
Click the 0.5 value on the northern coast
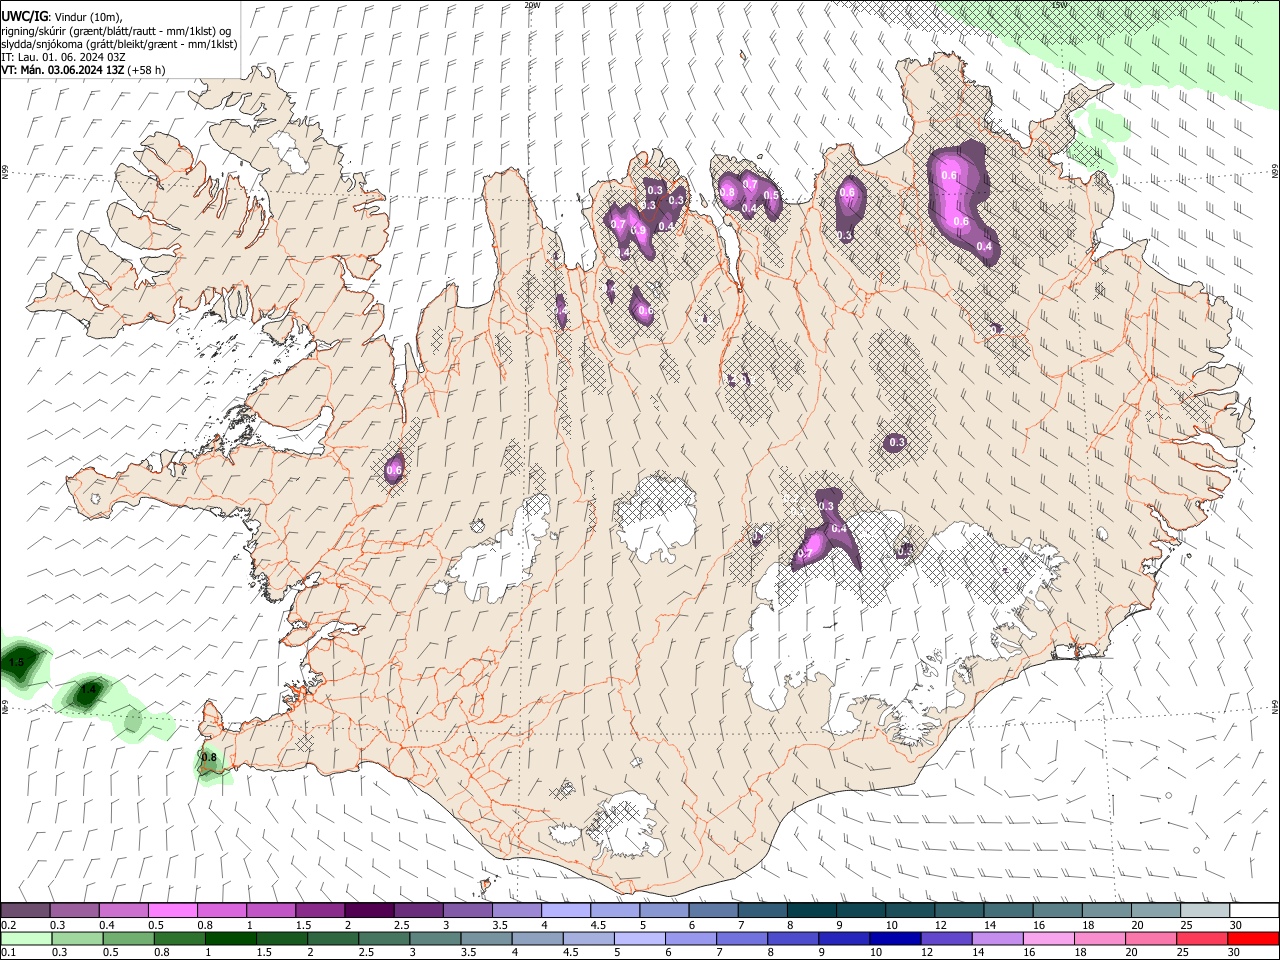click(x=771, y=196)
